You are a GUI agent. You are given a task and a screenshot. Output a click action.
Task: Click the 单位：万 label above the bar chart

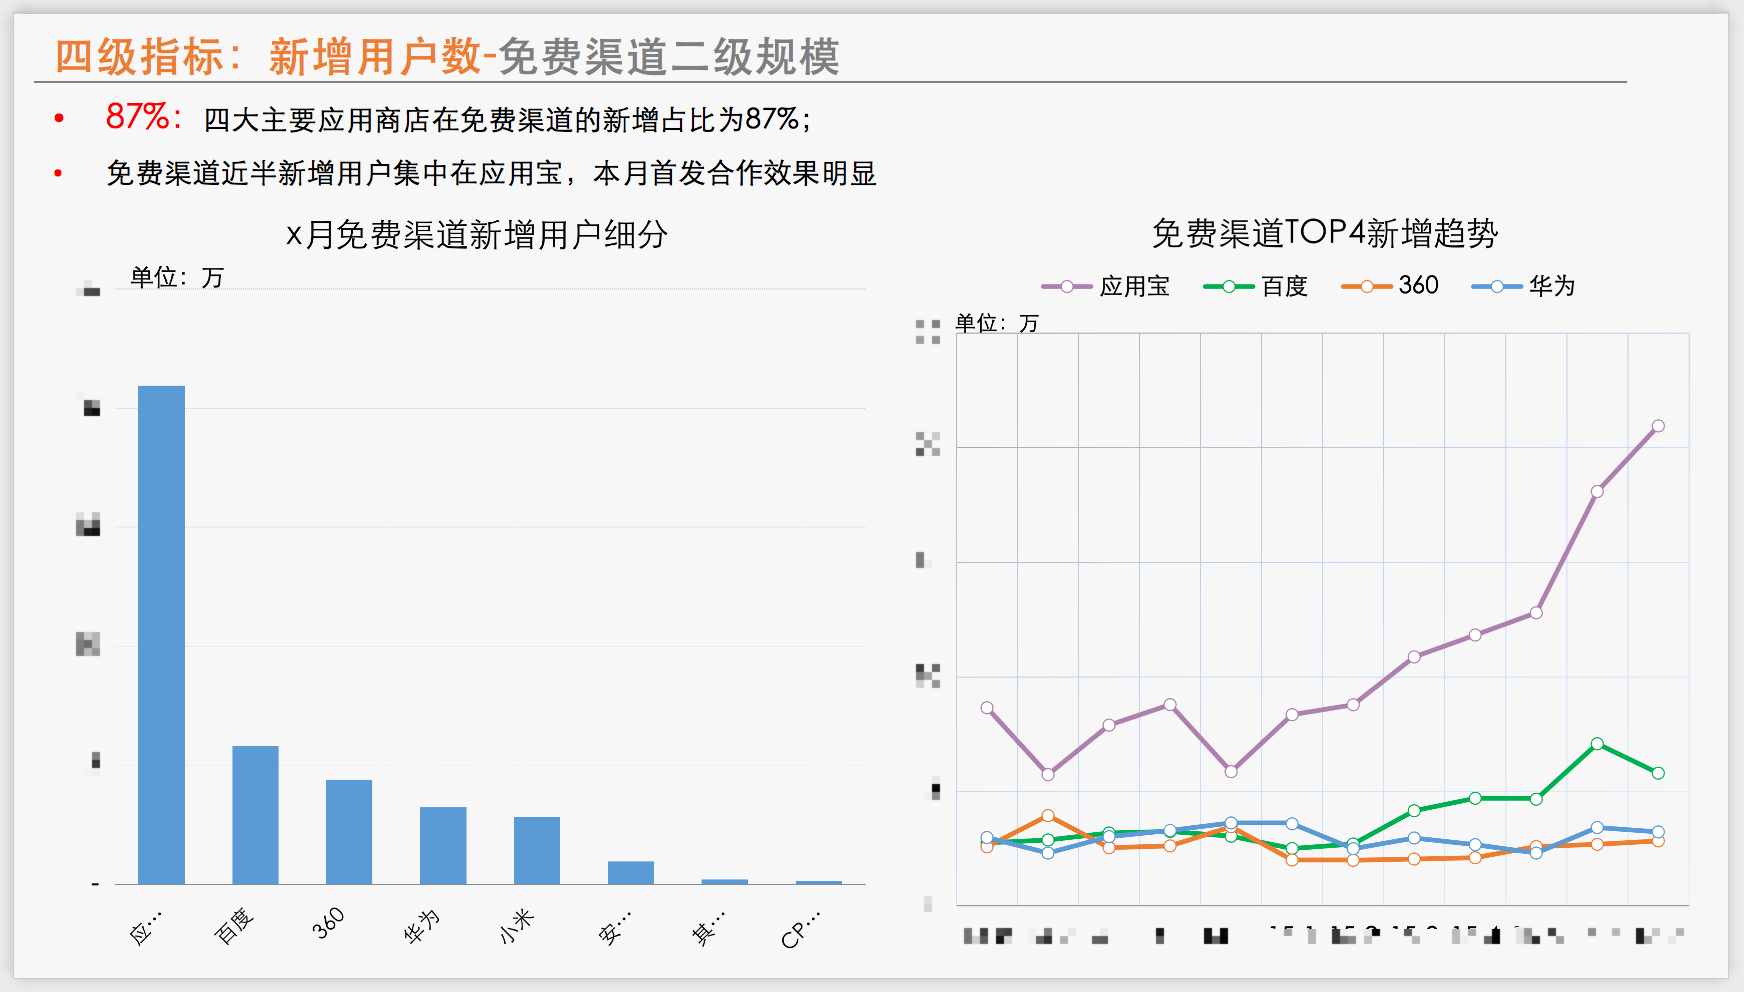pos(177,277)
